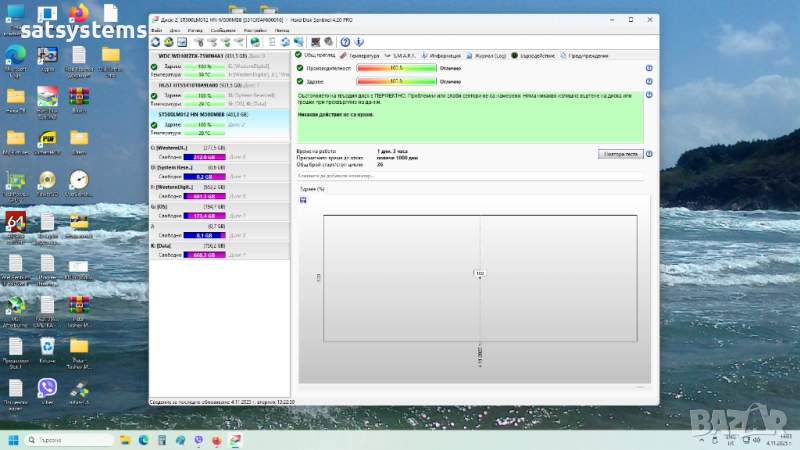
Task: Open the Файл menu
Action: tap(156, 30)
